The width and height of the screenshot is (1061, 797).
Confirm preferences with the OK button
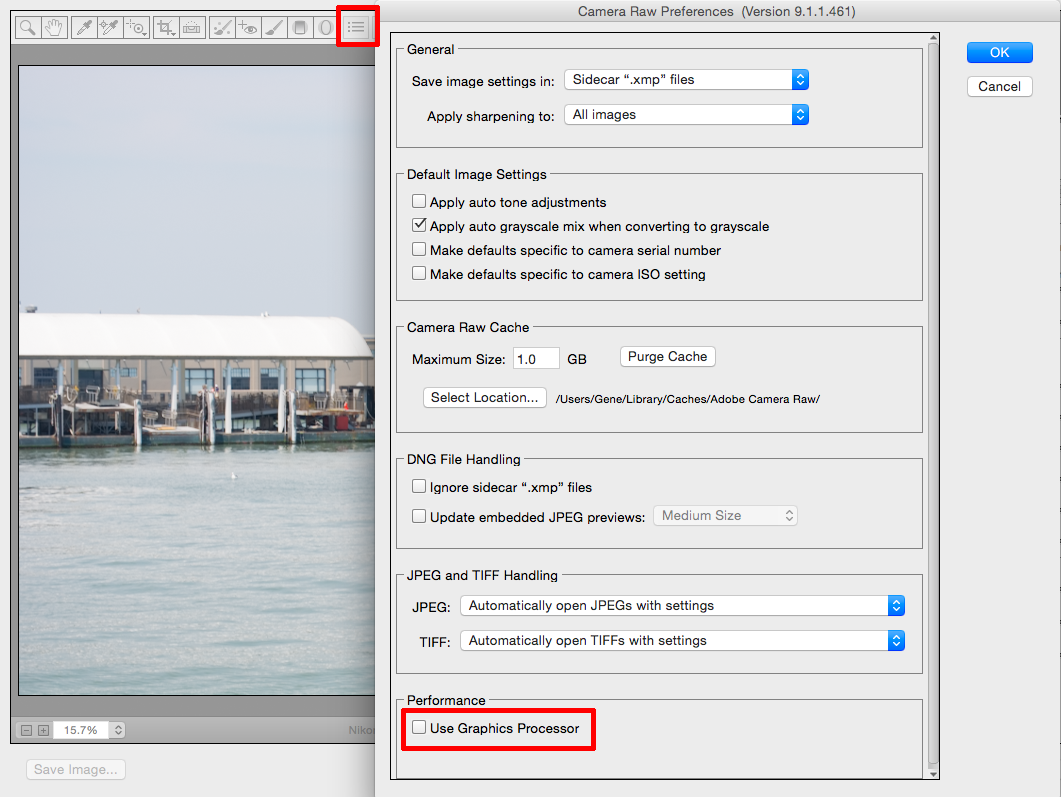999,52
